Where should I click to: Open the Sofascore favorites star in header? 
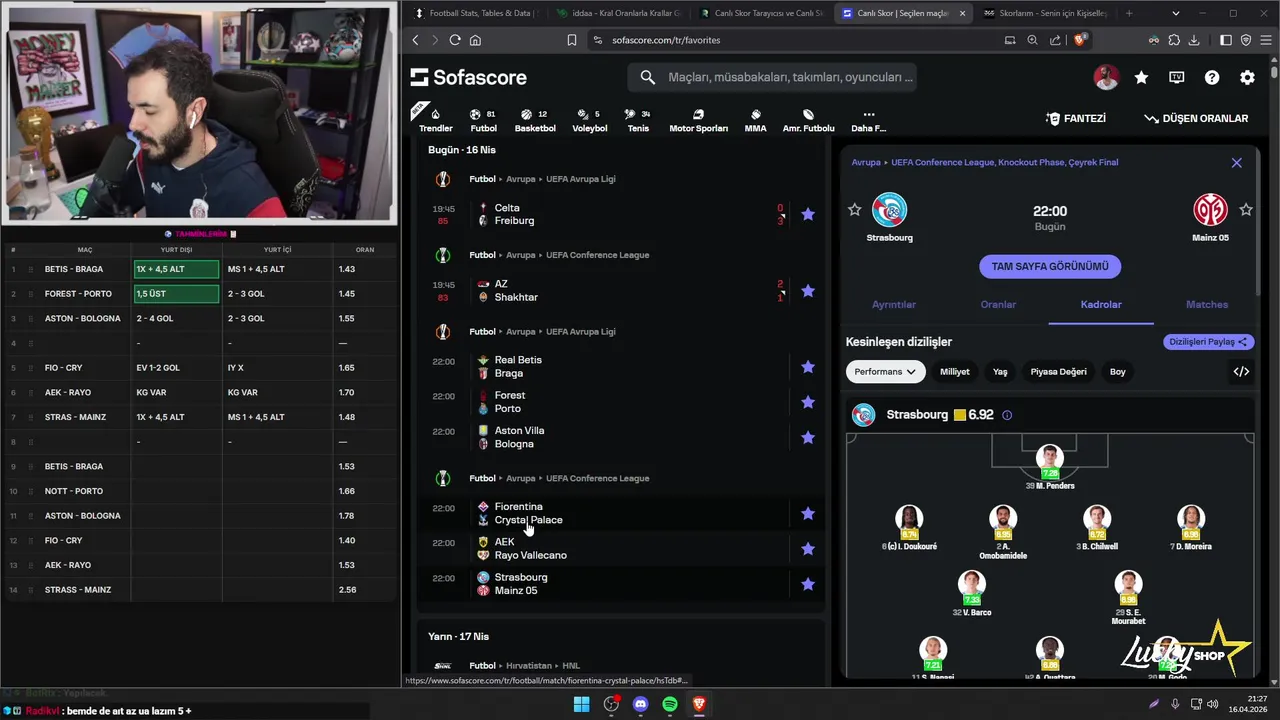(x=1141, y=77)
